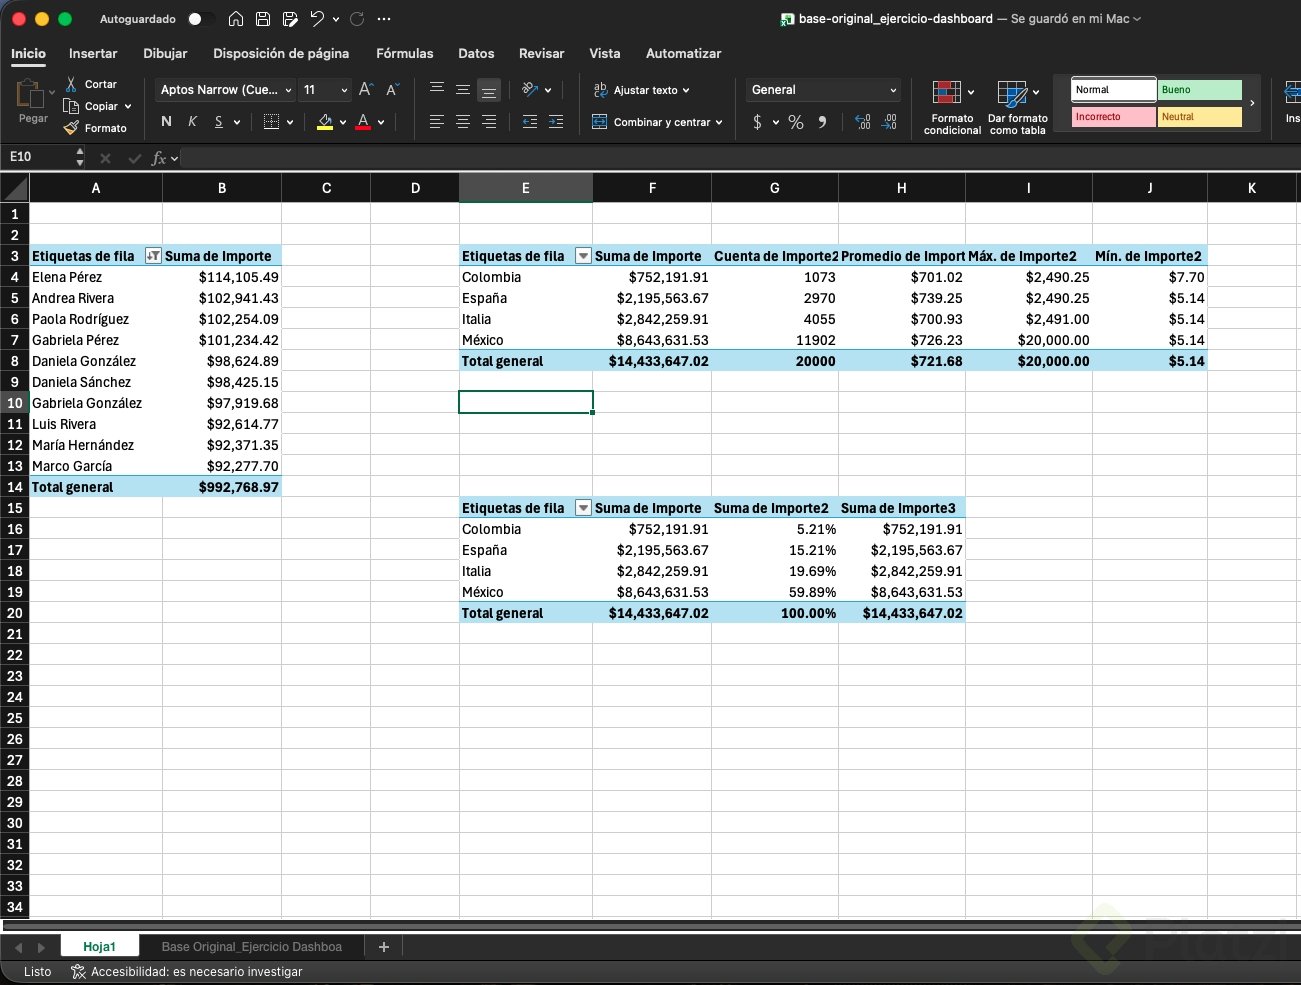Viewport: 1301px width, 985px height.
Task: Switch to the Fórmulas ribbon tab
Action: click(404, 53)
